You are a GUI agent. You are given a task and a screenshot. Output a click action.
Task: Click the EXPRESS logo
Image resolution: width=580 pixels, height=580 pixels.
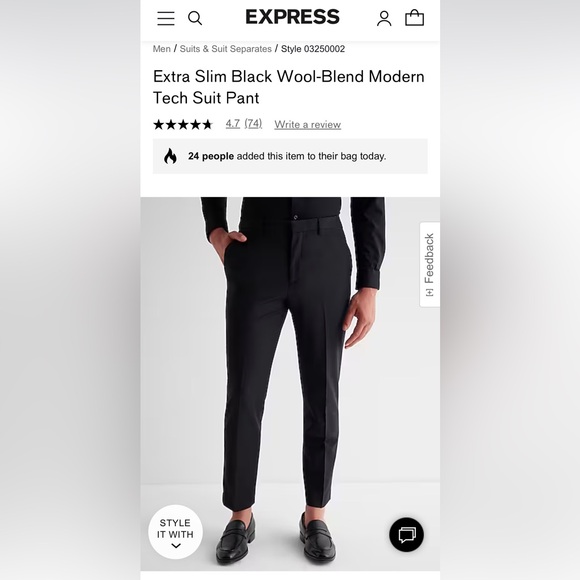click(292, 17)
